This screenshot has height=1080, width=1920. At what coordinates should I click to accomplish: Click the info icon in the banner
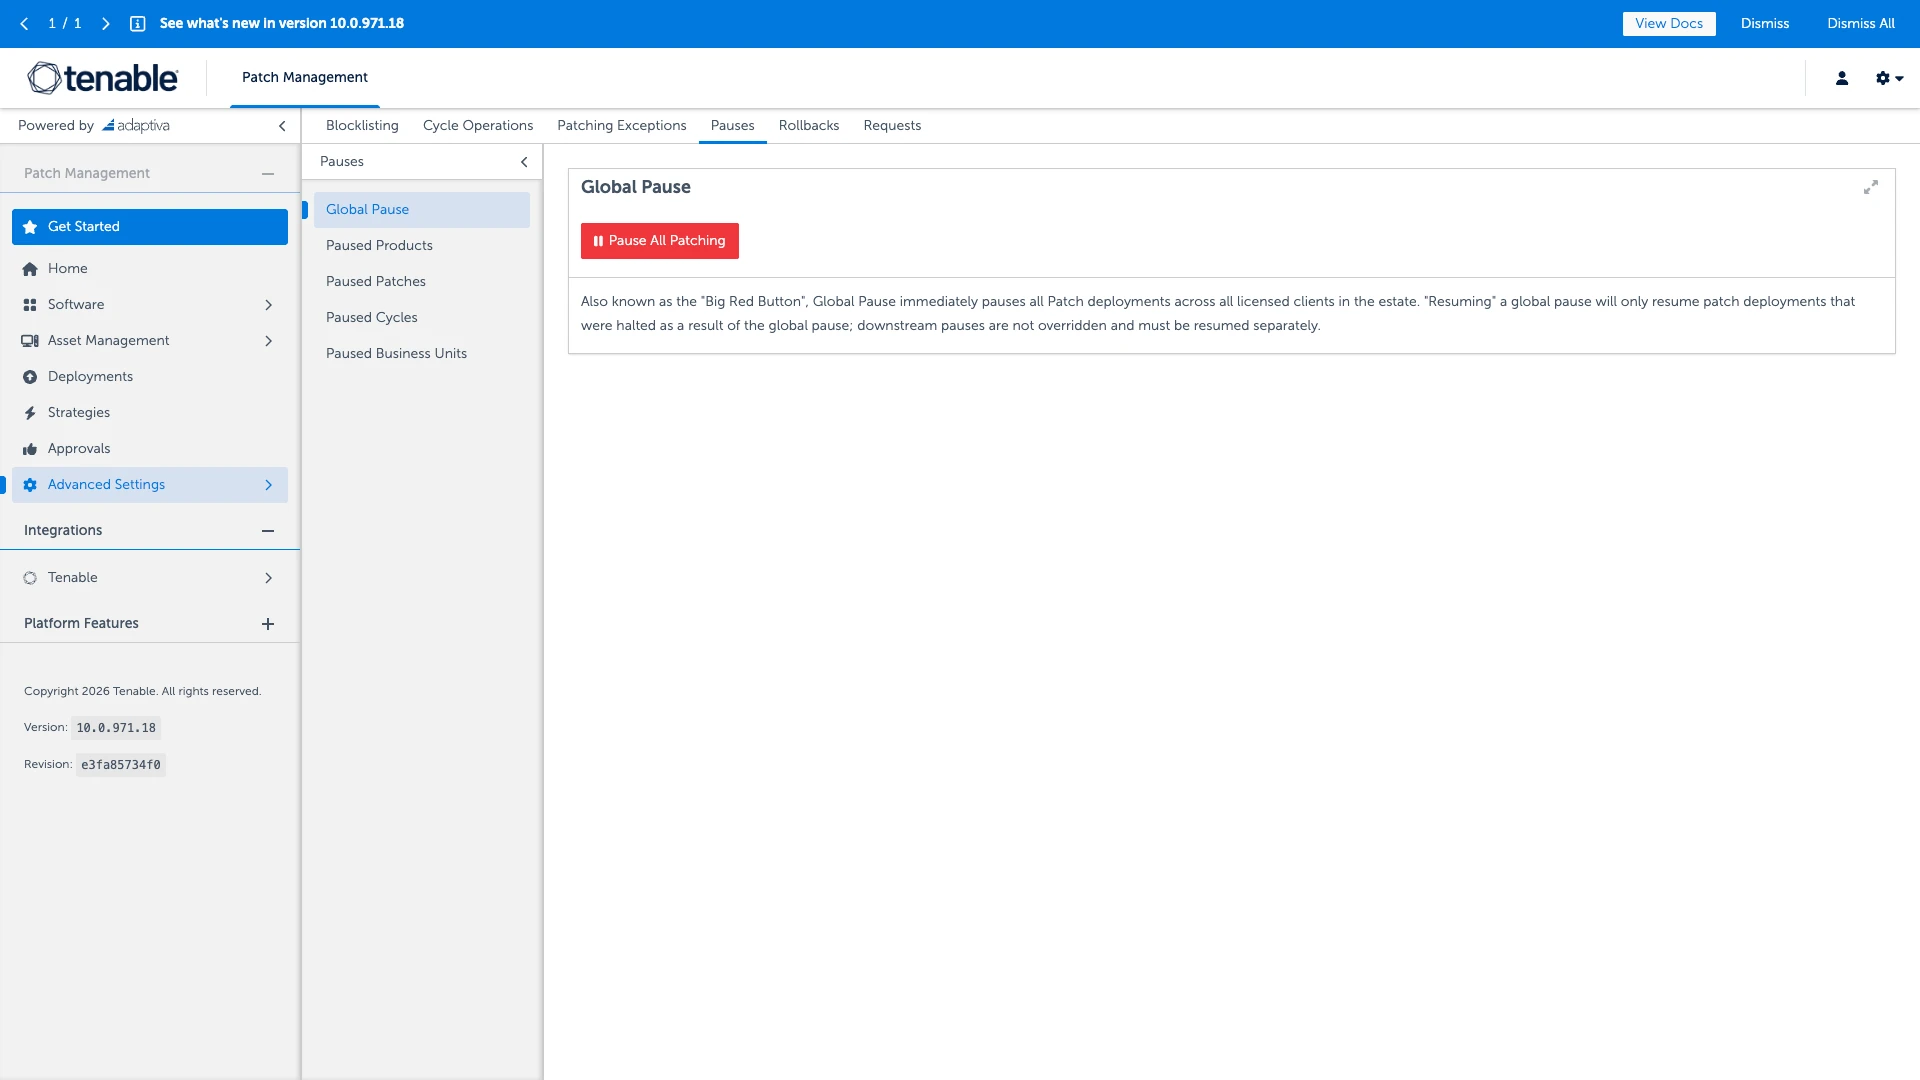coord(138,24)
